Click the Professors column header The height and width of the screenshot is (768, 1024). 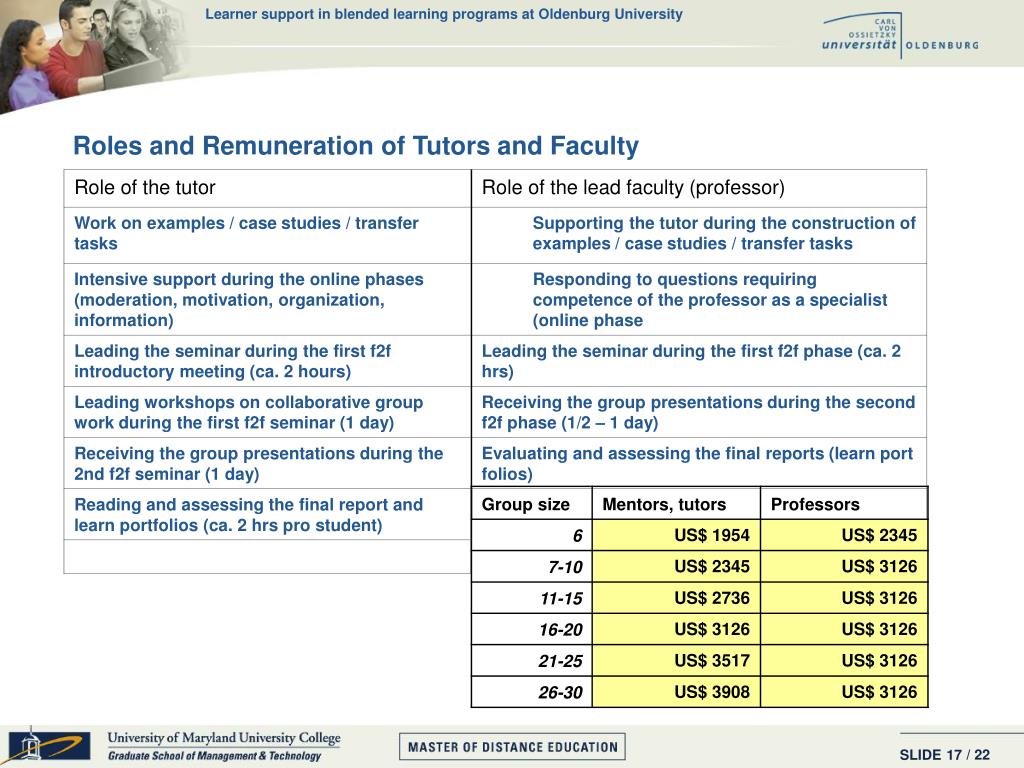click(844, 504)
